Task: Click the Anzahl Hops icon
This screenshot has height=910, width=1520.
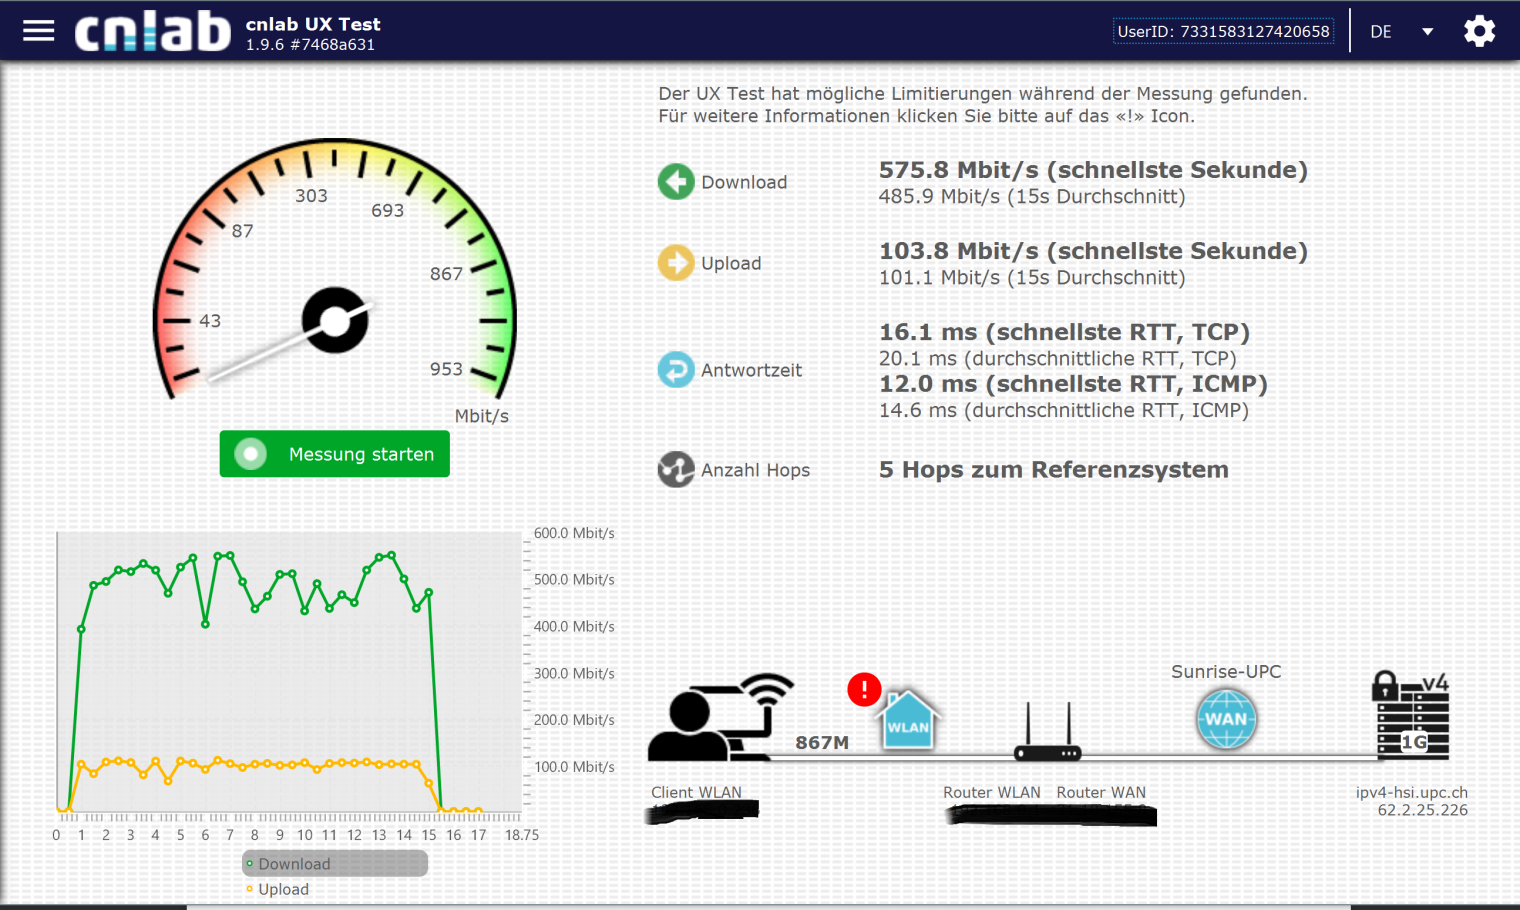Action: tap(676, 469)
